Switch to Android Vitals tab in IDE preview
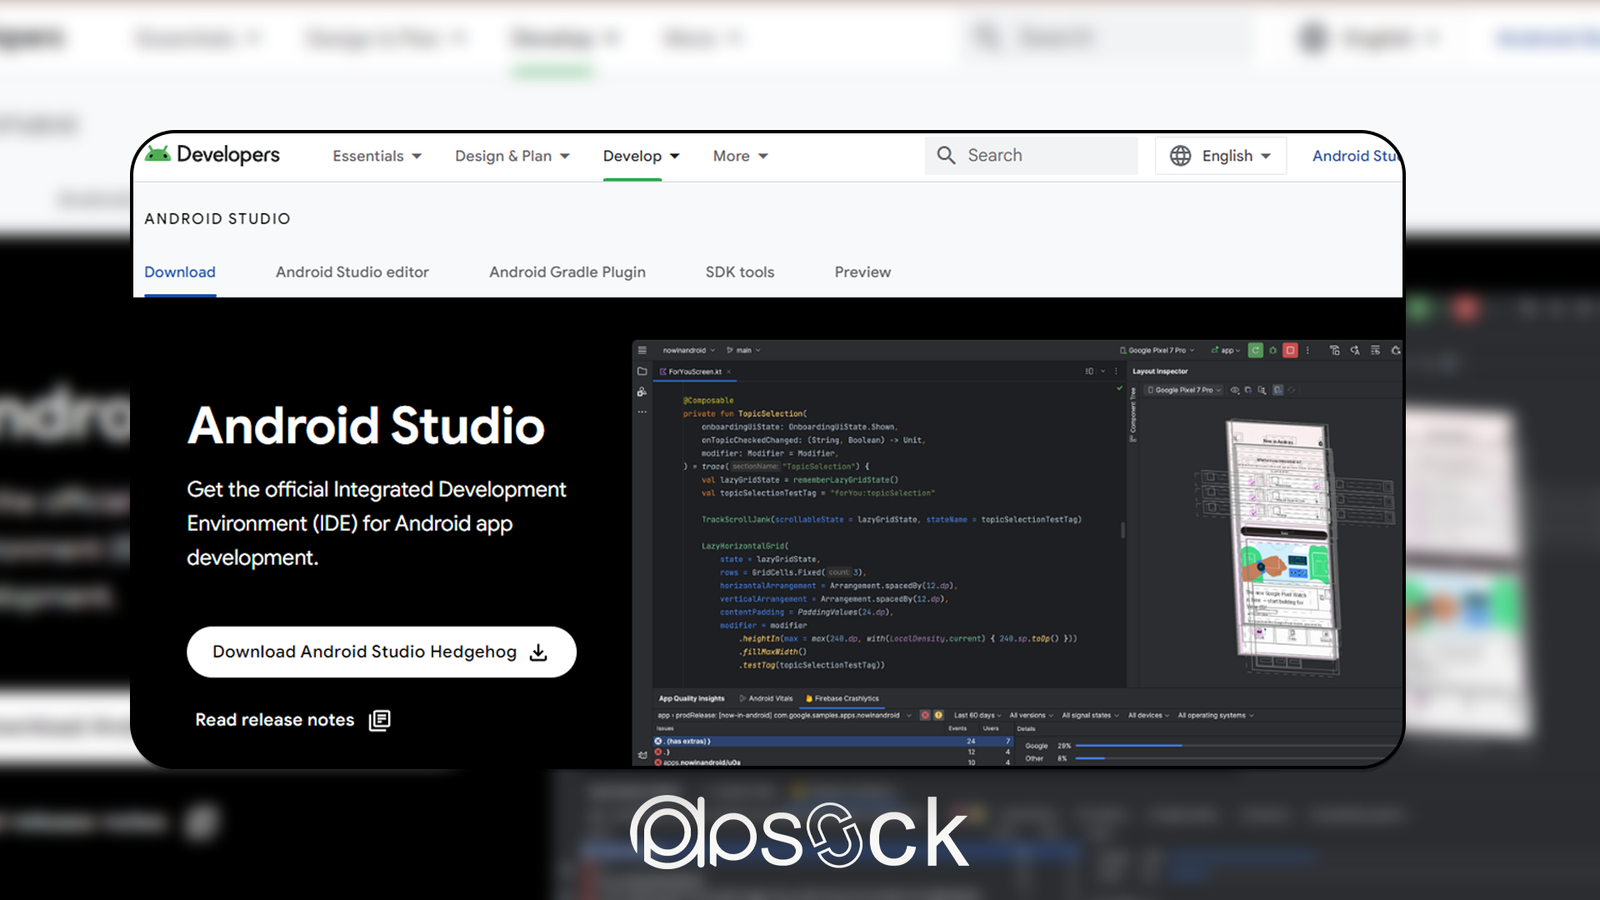This screenshot has height=900, width=1600. click(766, 698)
